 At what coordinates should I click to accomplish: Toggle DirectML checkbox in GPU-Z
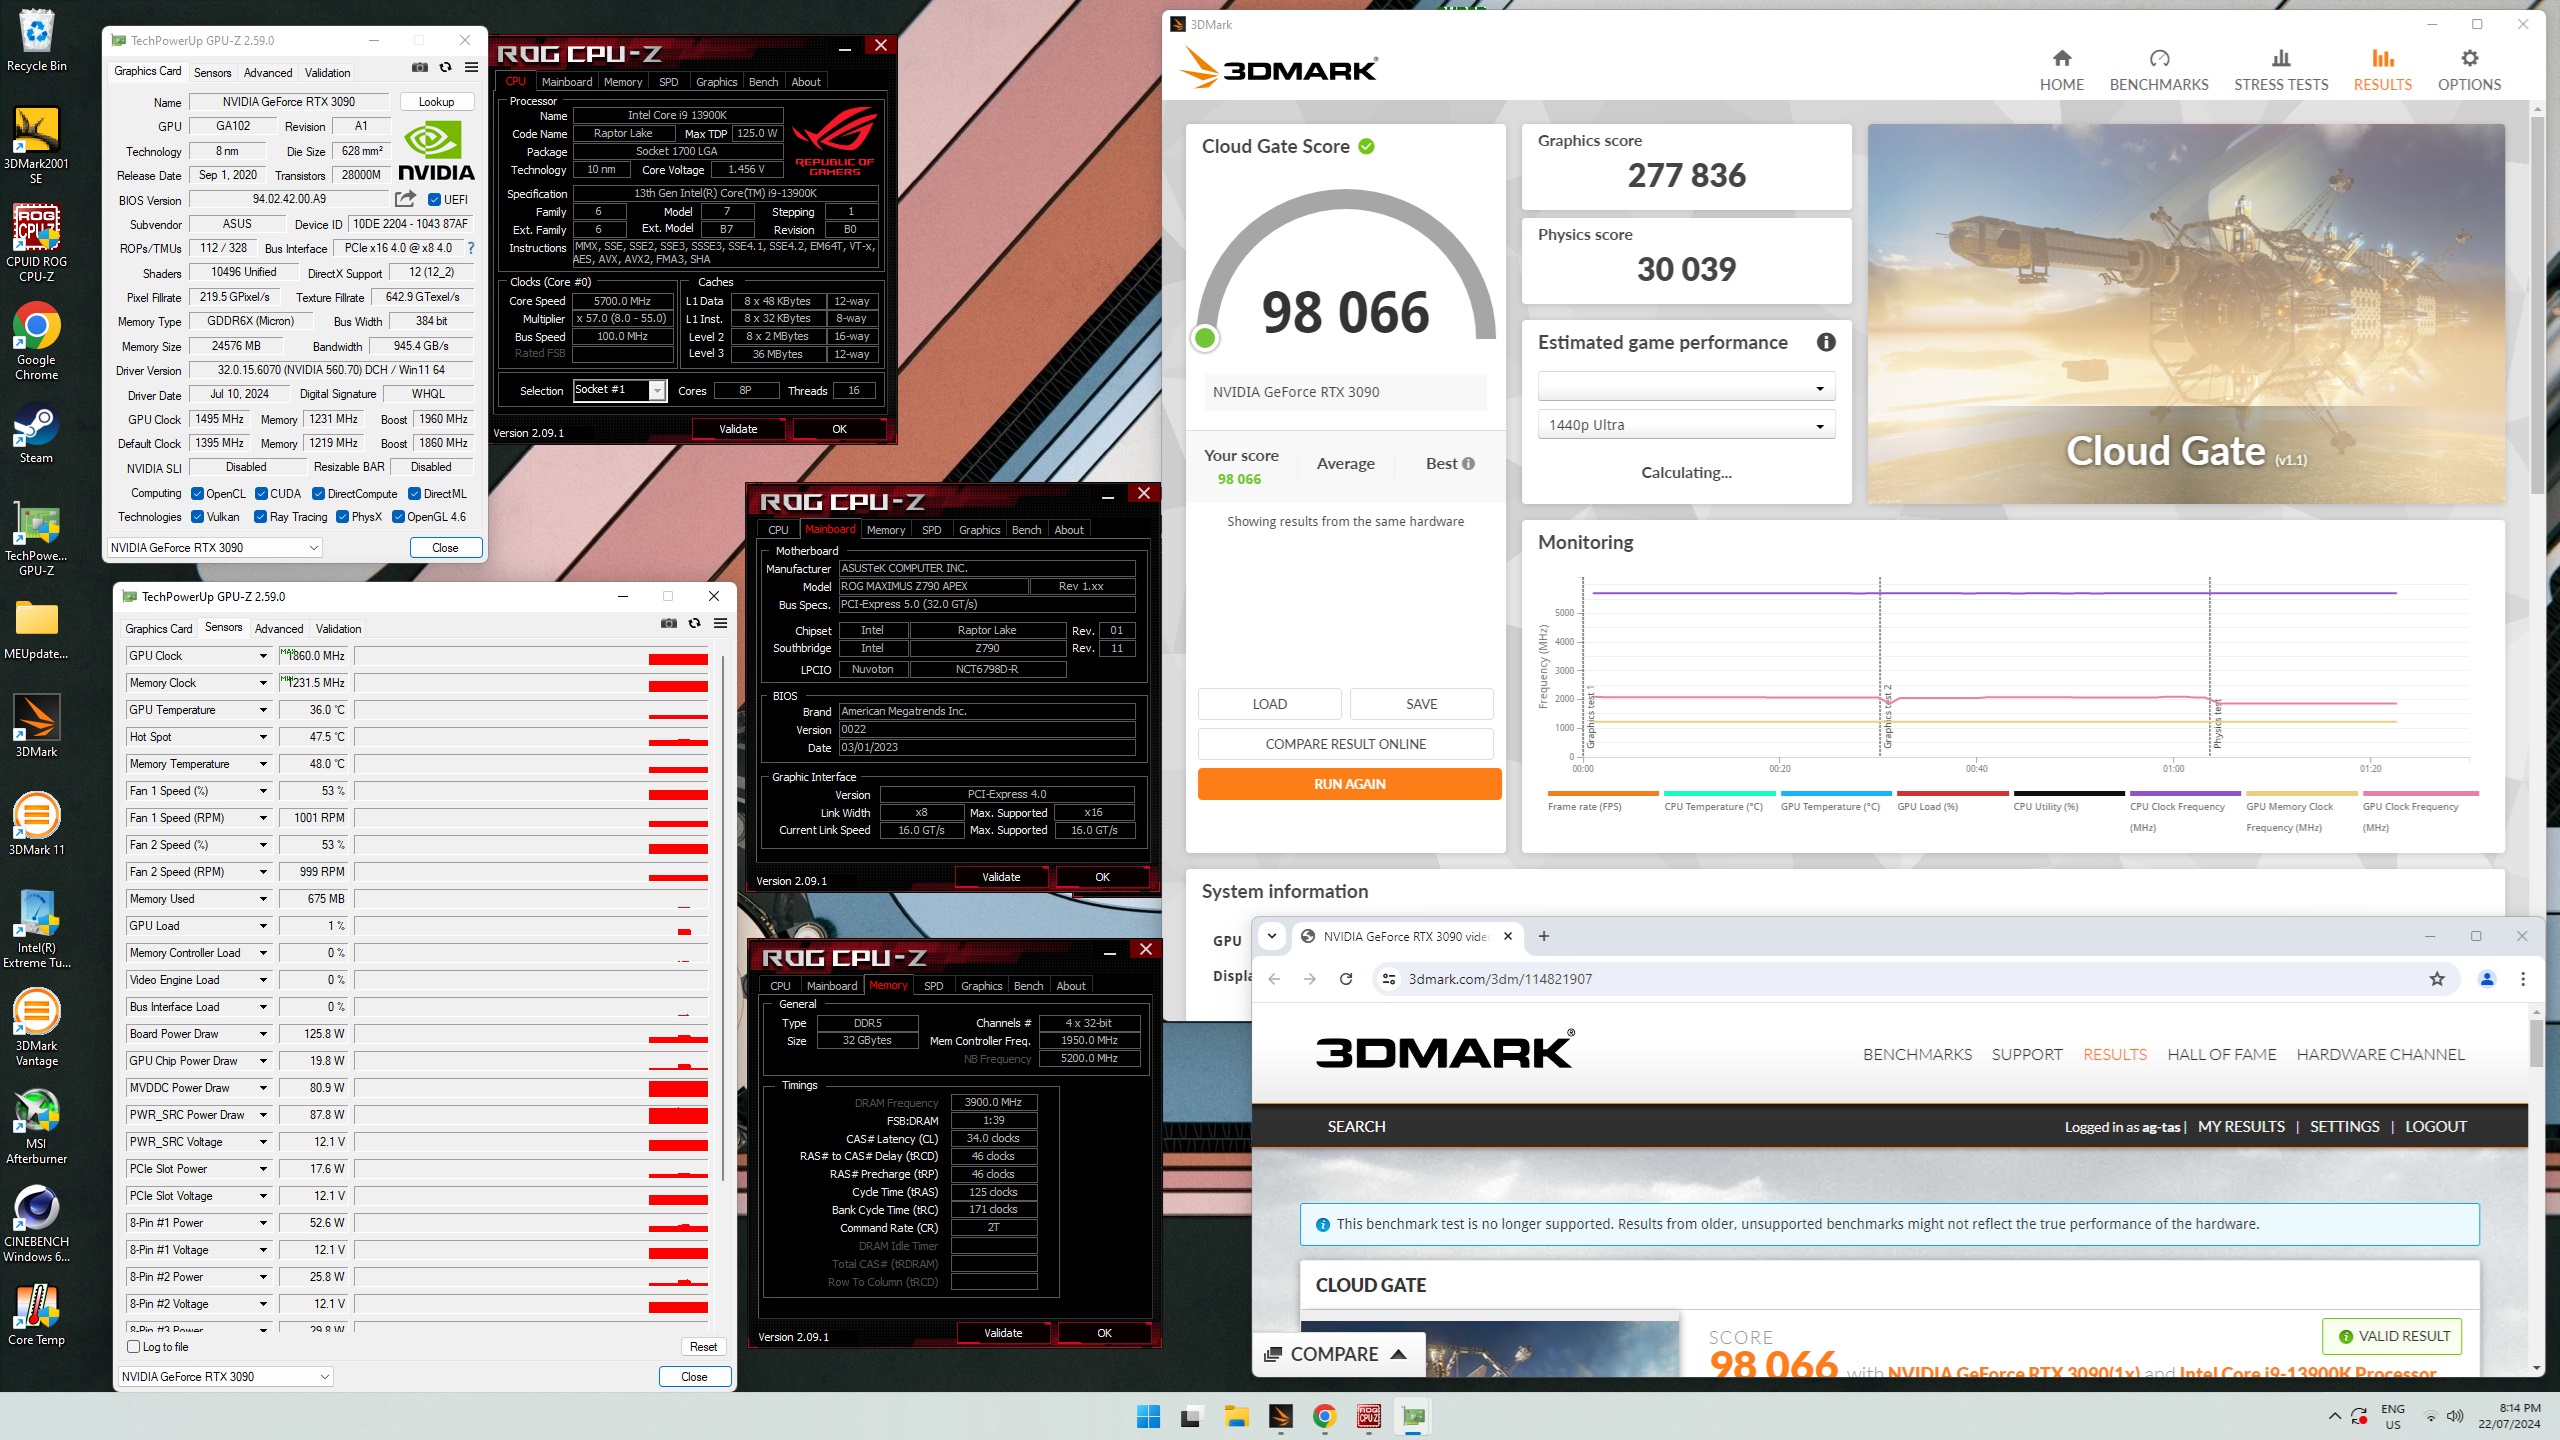[x=414, y=493]
